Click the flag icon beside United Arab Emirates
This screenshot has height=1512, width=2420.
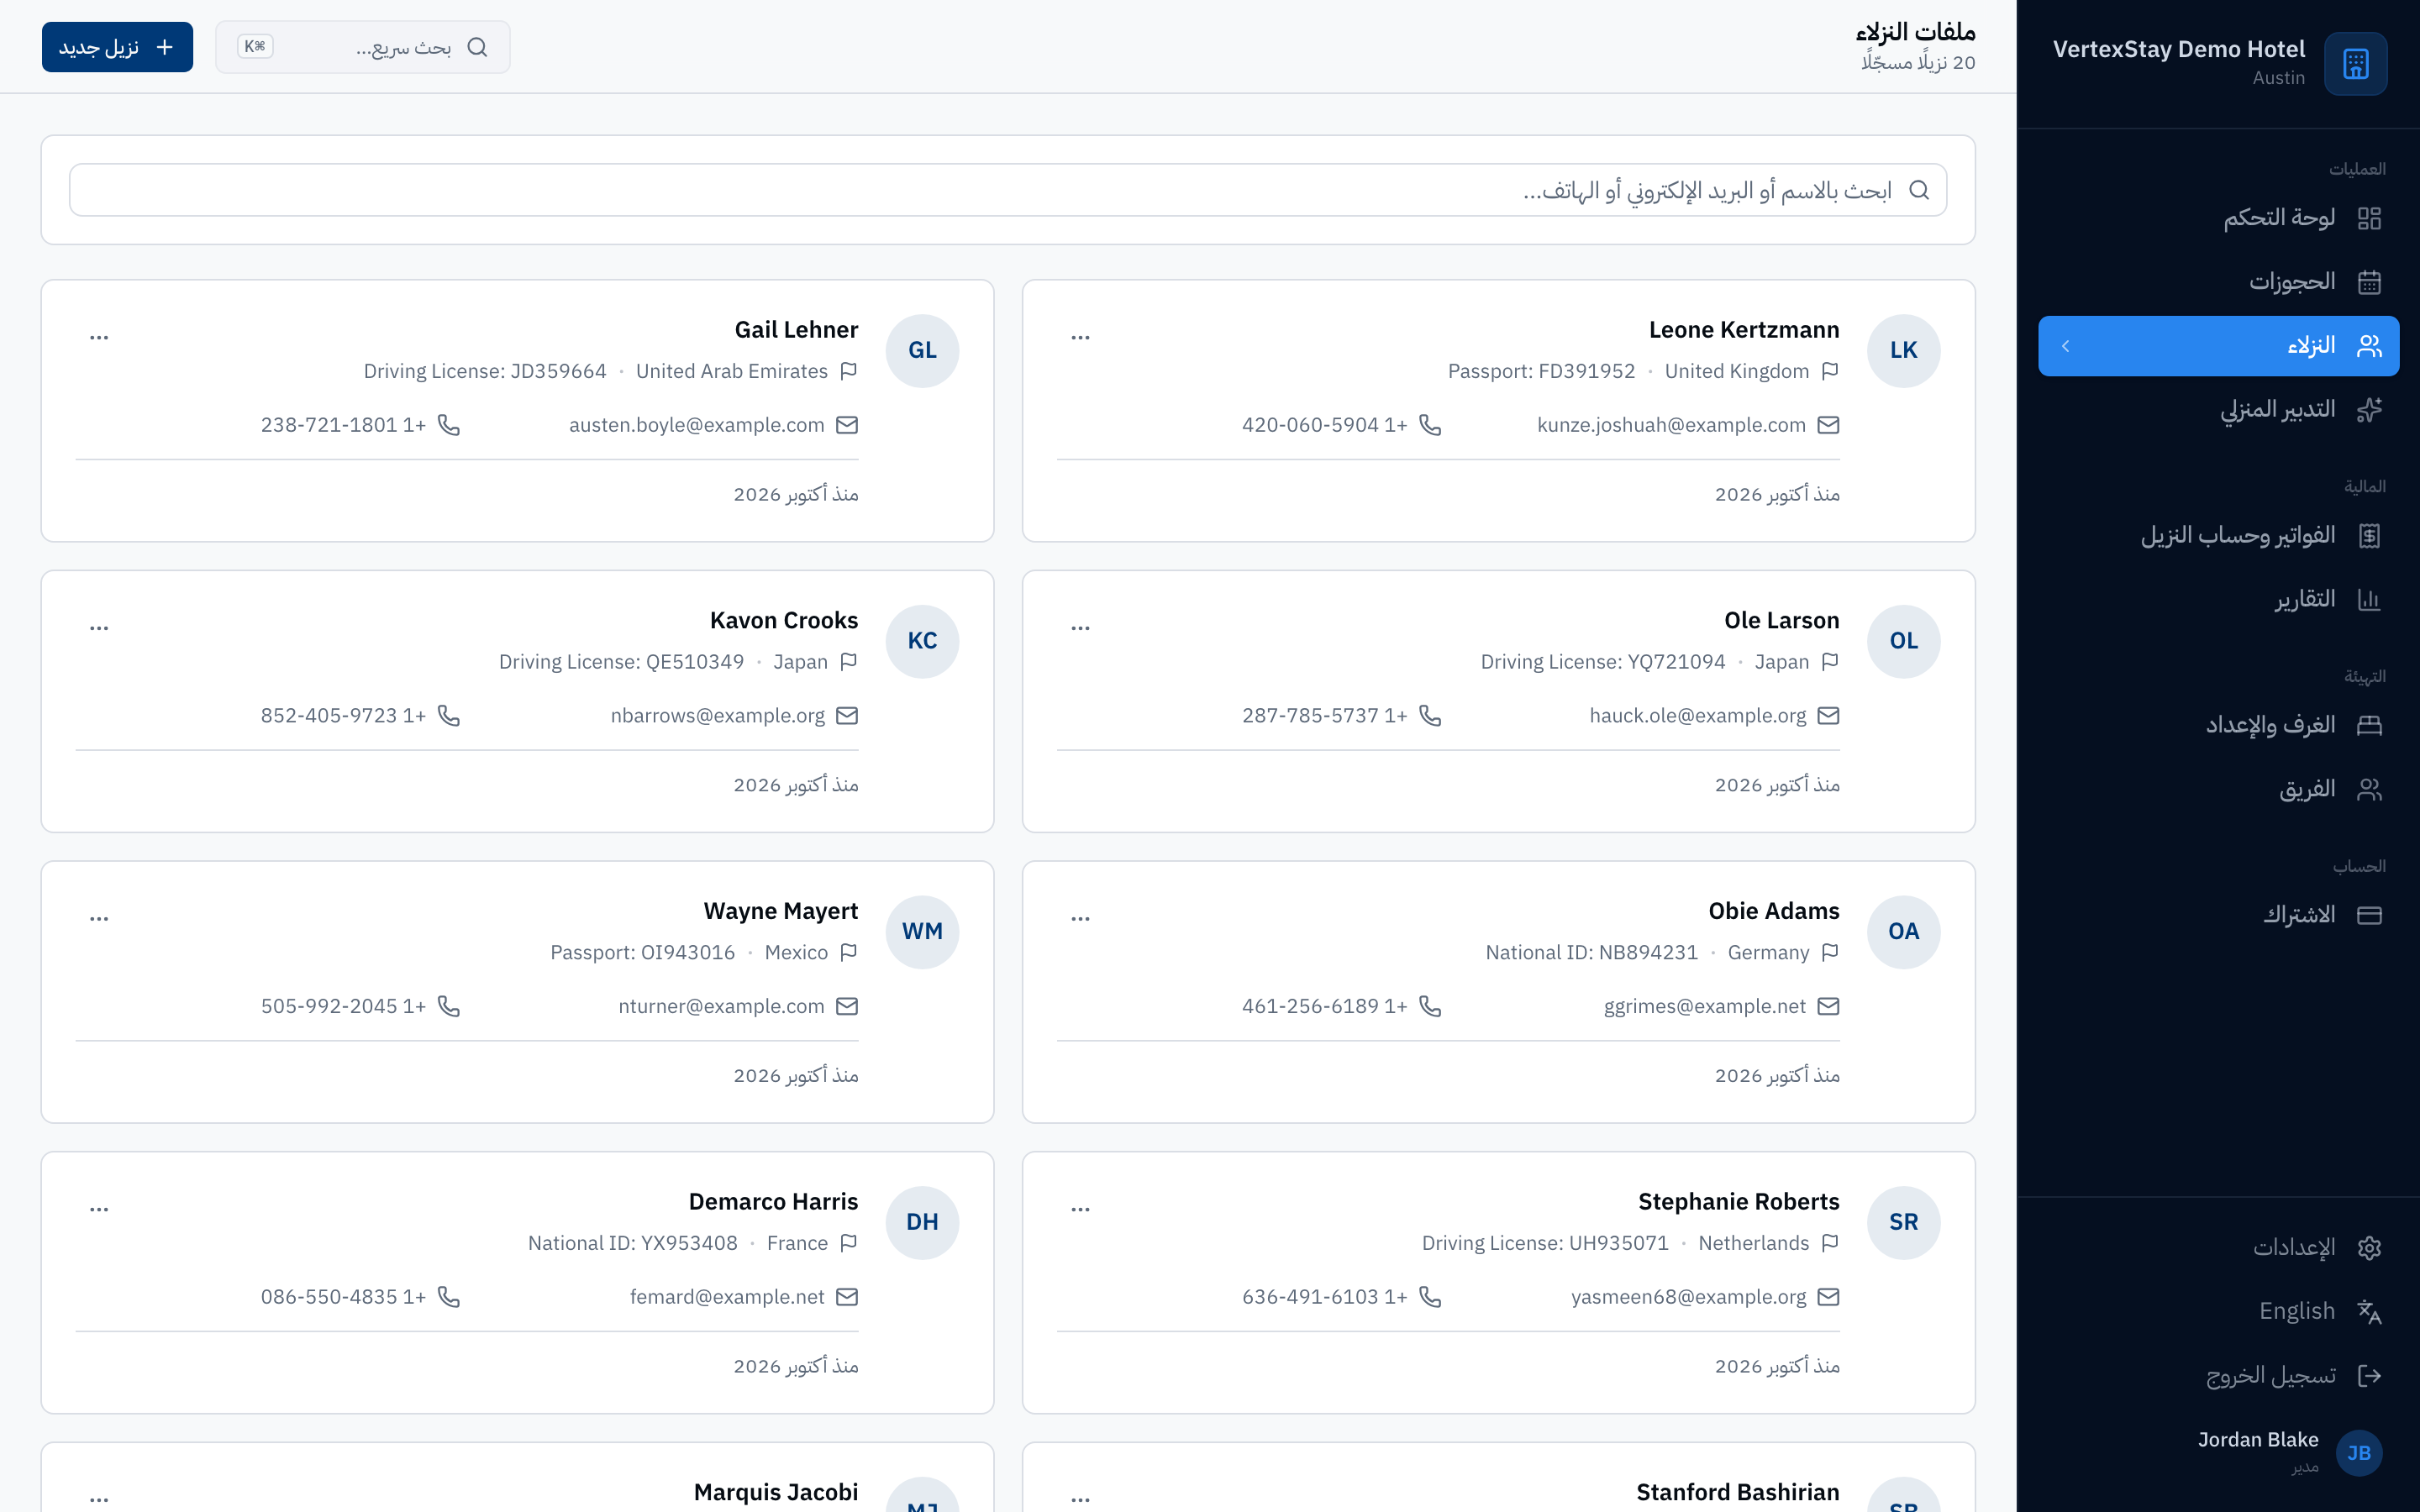click(849, 371)
